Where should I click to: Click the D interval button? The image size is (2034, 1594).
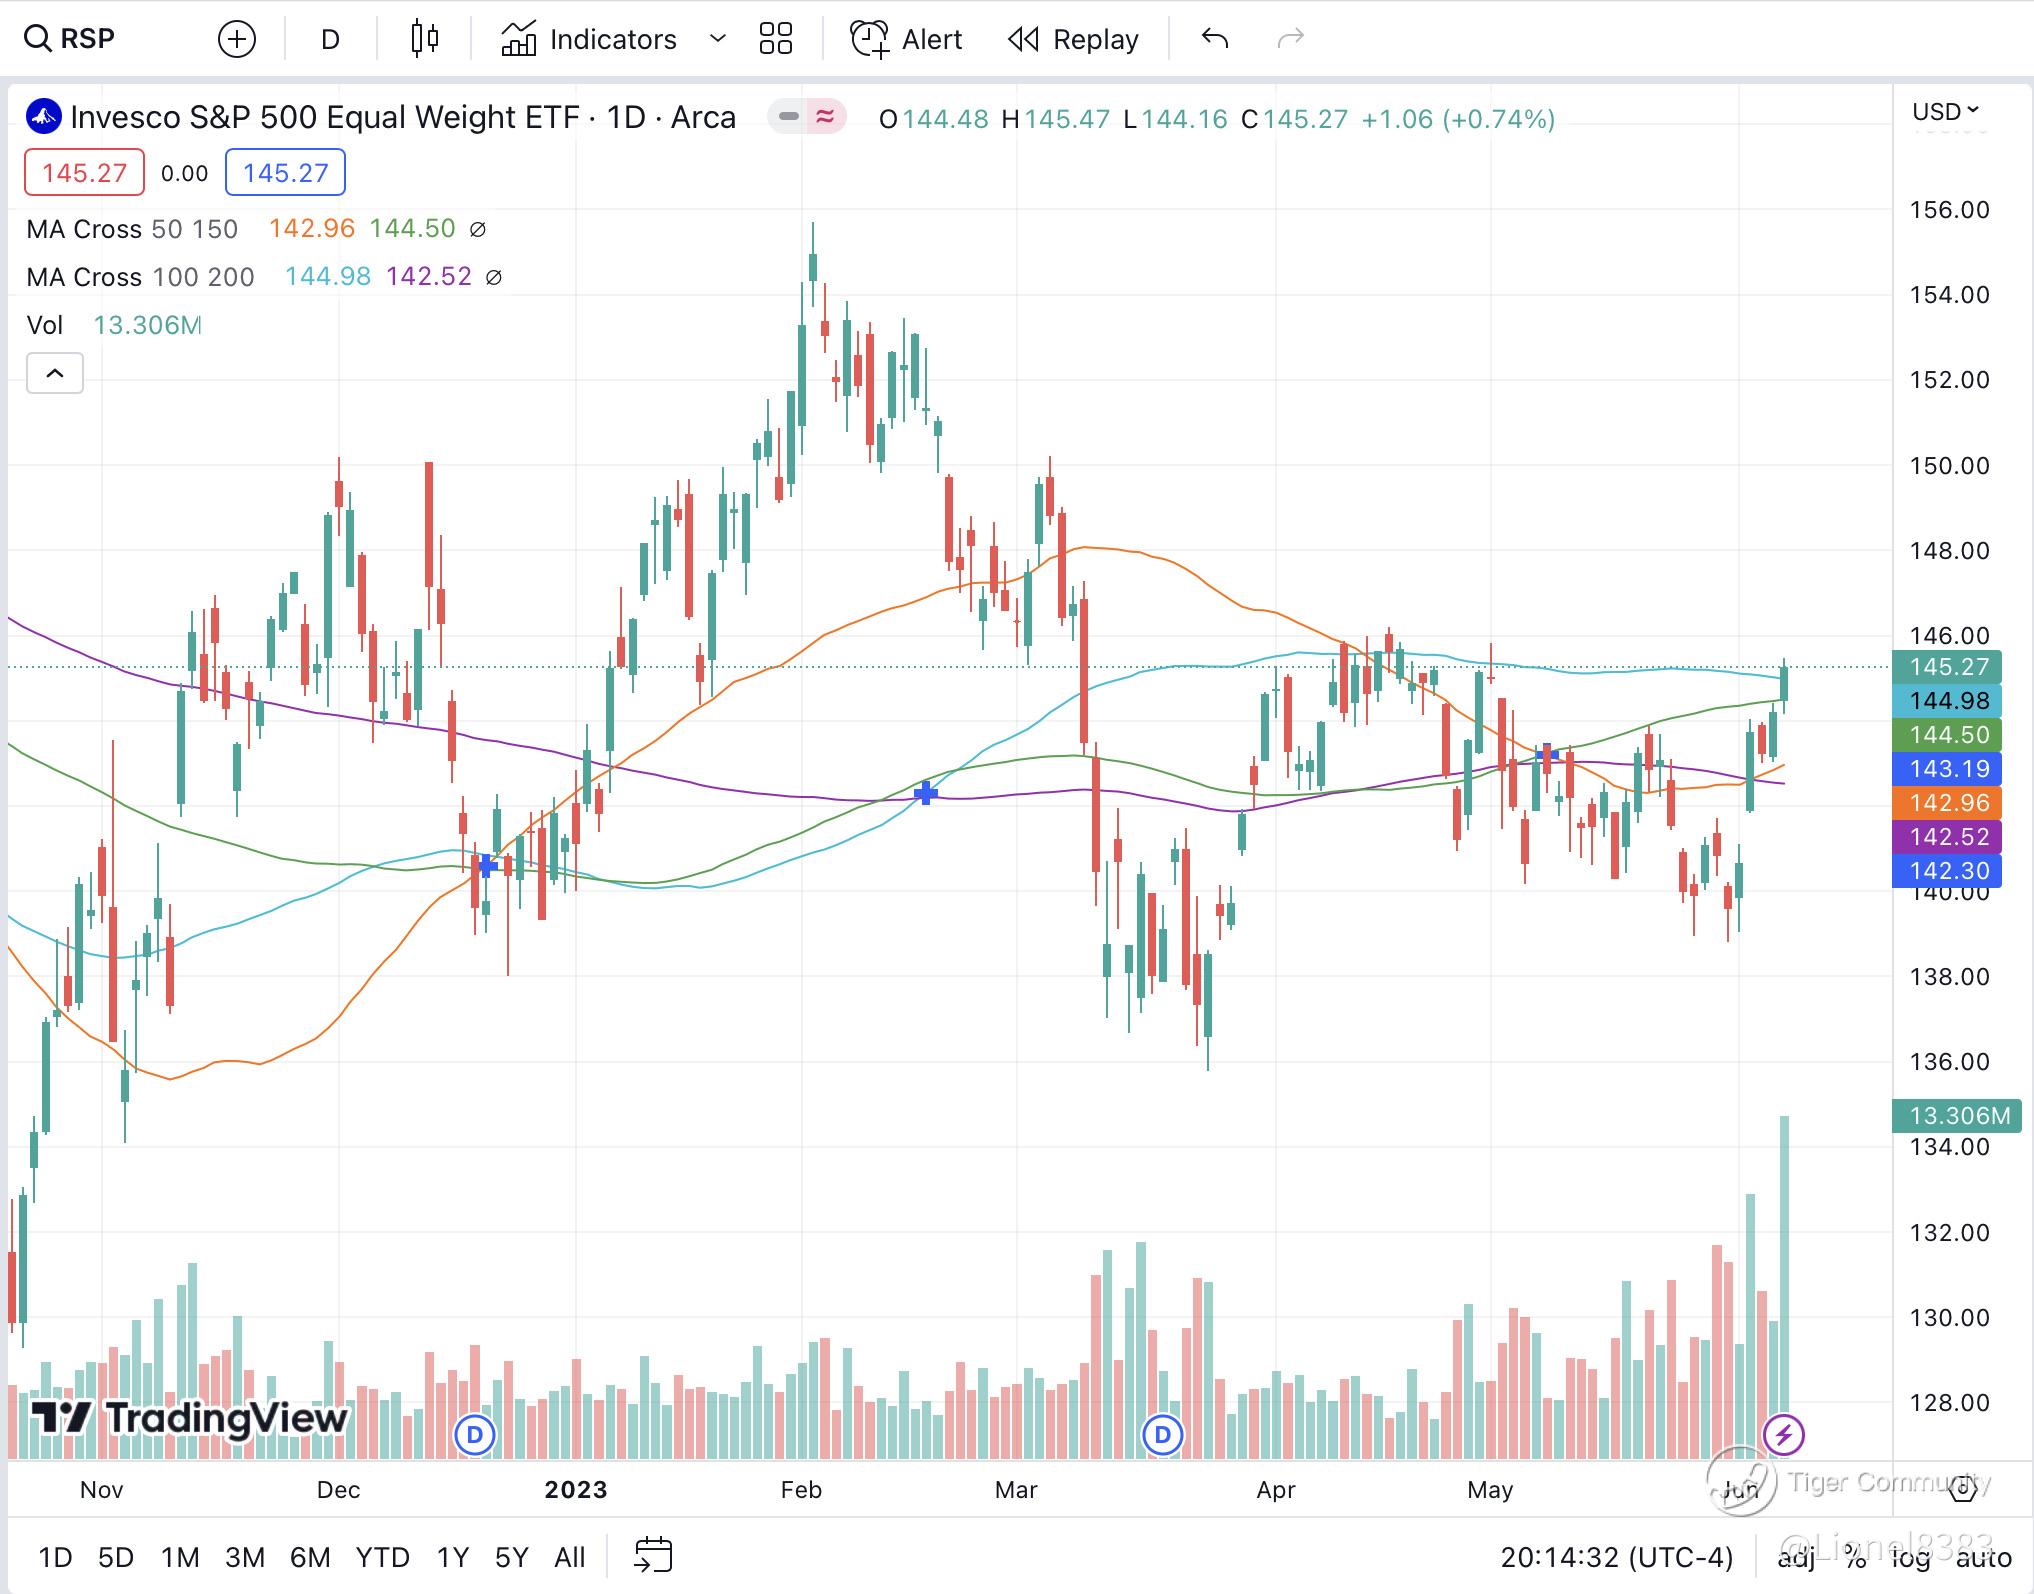click(x=330, y=39)
